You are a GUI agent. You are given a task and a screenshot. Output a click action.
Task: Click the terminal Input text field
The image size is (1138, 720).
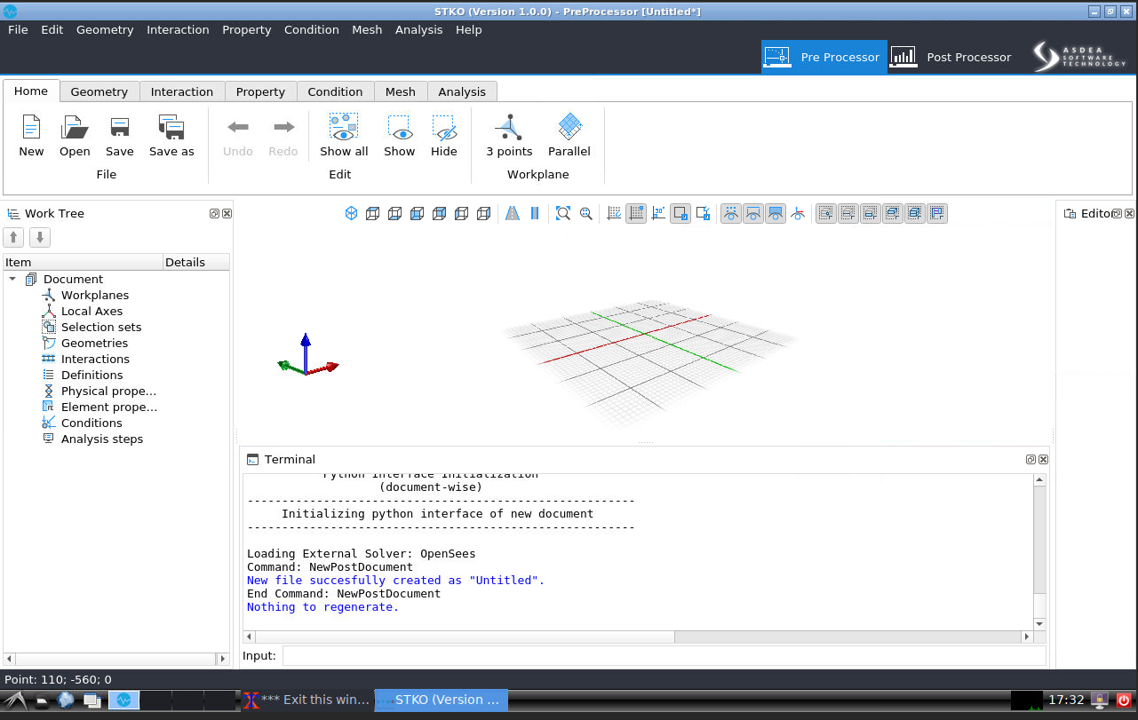[x=663, y=656]
